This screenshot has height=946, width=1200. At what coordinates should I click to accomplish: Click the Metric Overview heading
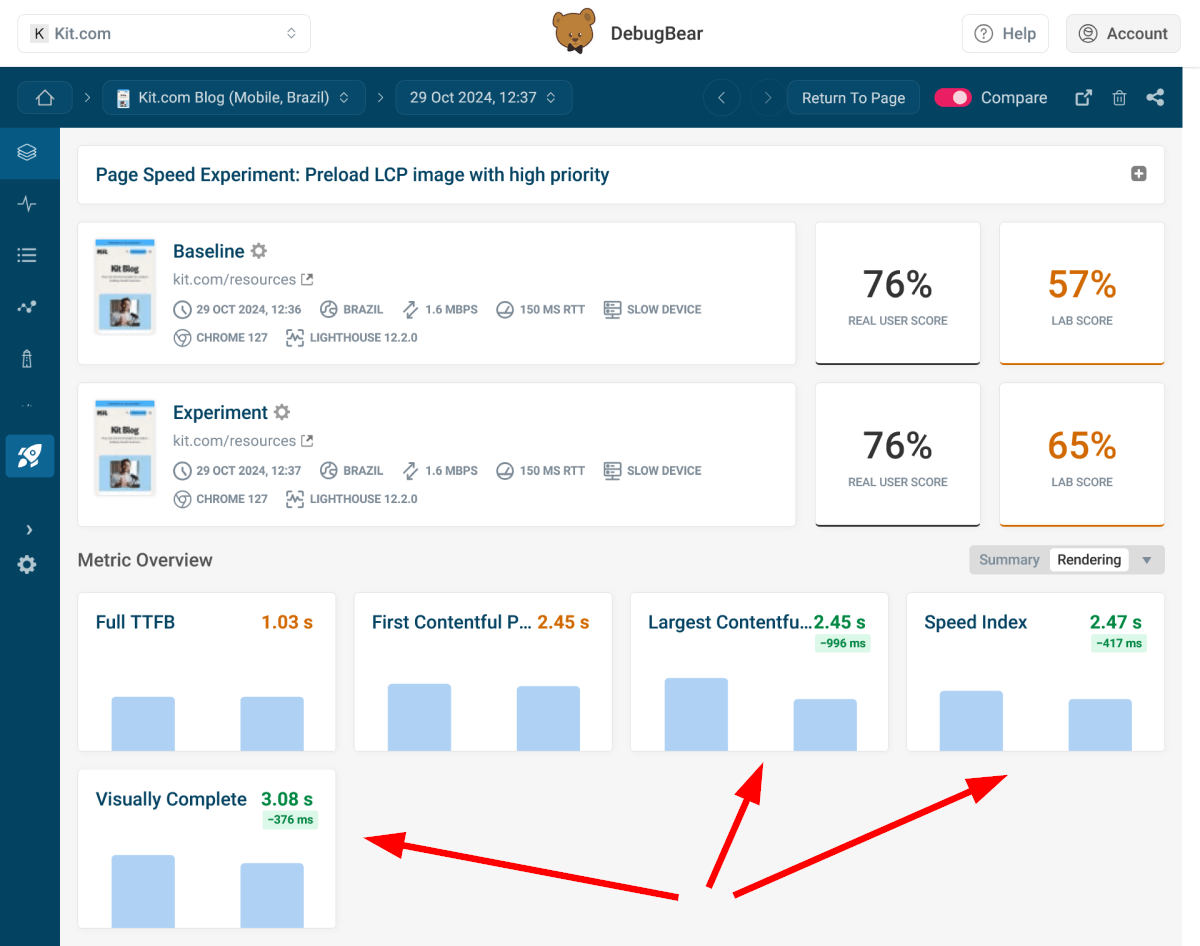[145, 560]
